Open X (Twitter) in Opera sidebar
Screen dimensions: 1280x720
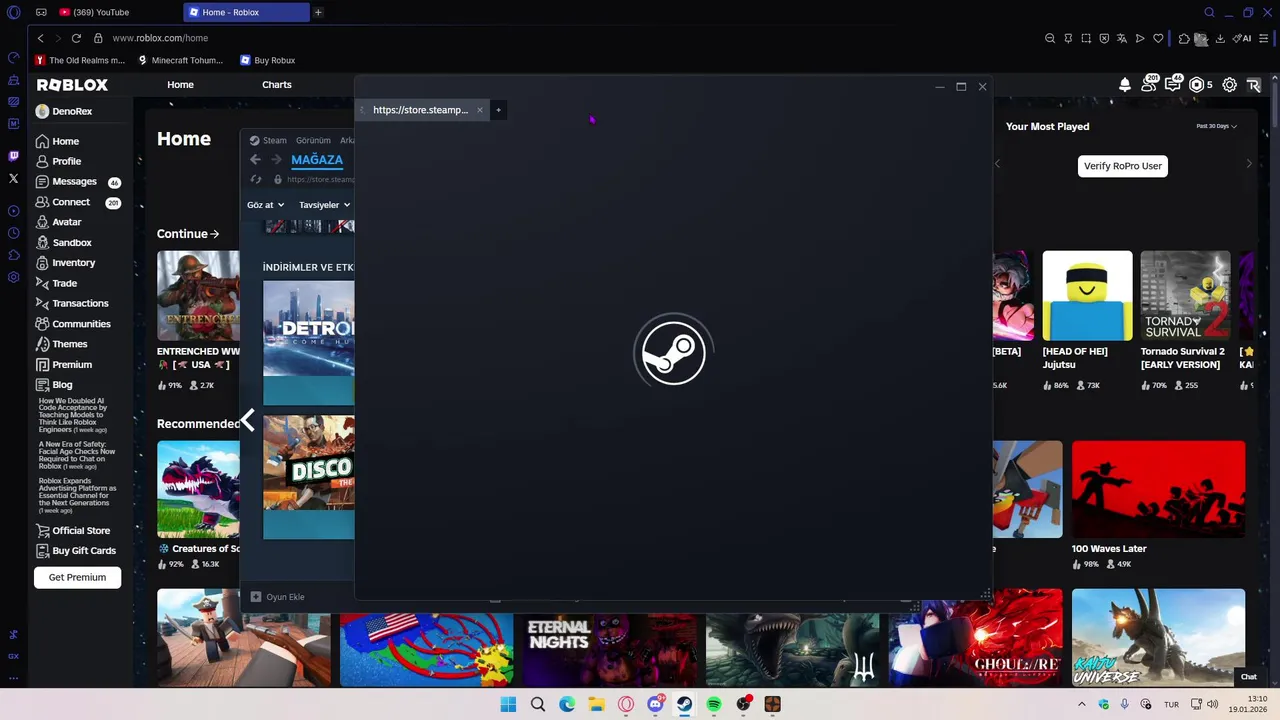(13, 178)
